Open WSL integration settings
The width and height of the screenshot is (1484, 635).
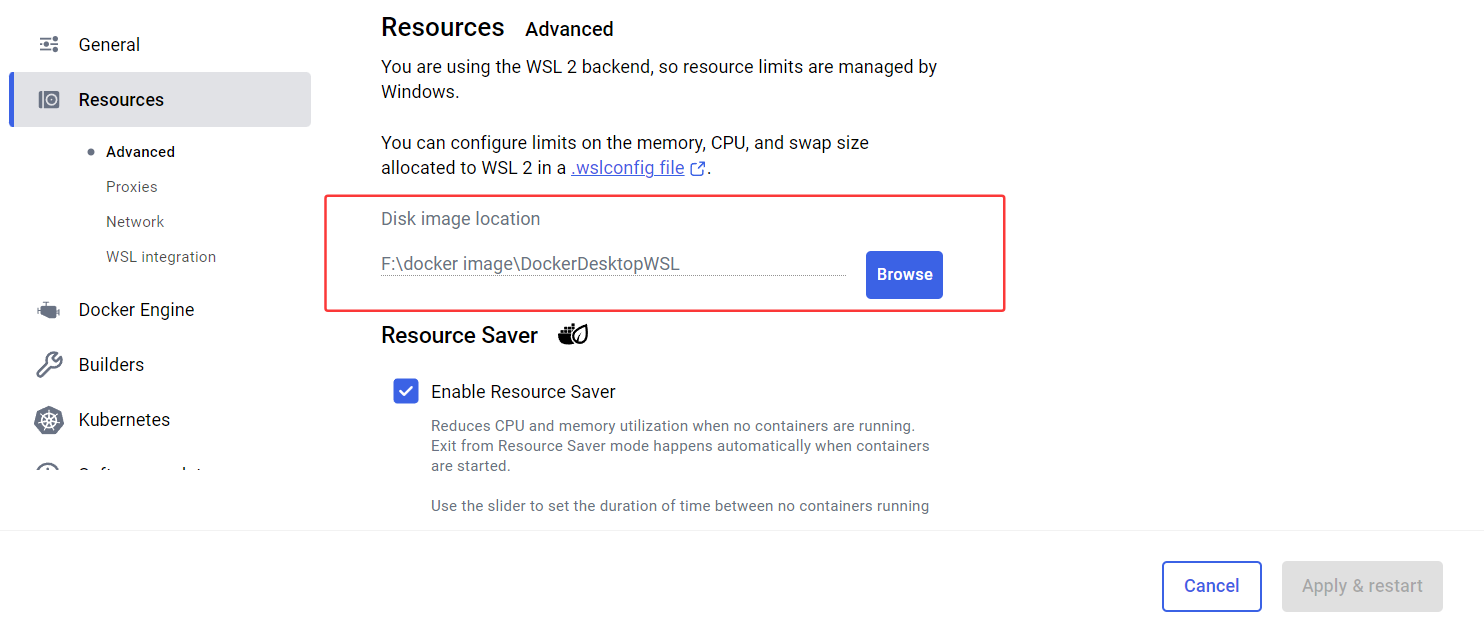click(161, 257)
